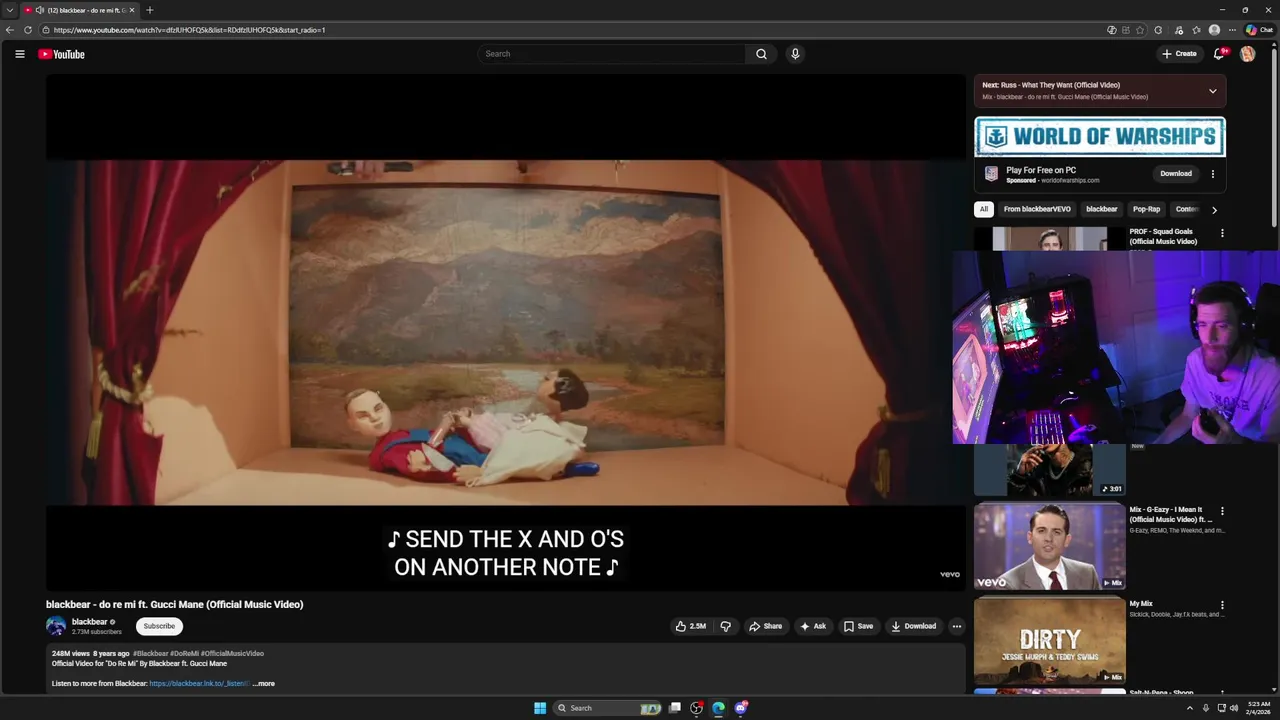This screenshot has width=1280, height=720.
Task: Open YouTube notifications bell
Action: 1219,54
